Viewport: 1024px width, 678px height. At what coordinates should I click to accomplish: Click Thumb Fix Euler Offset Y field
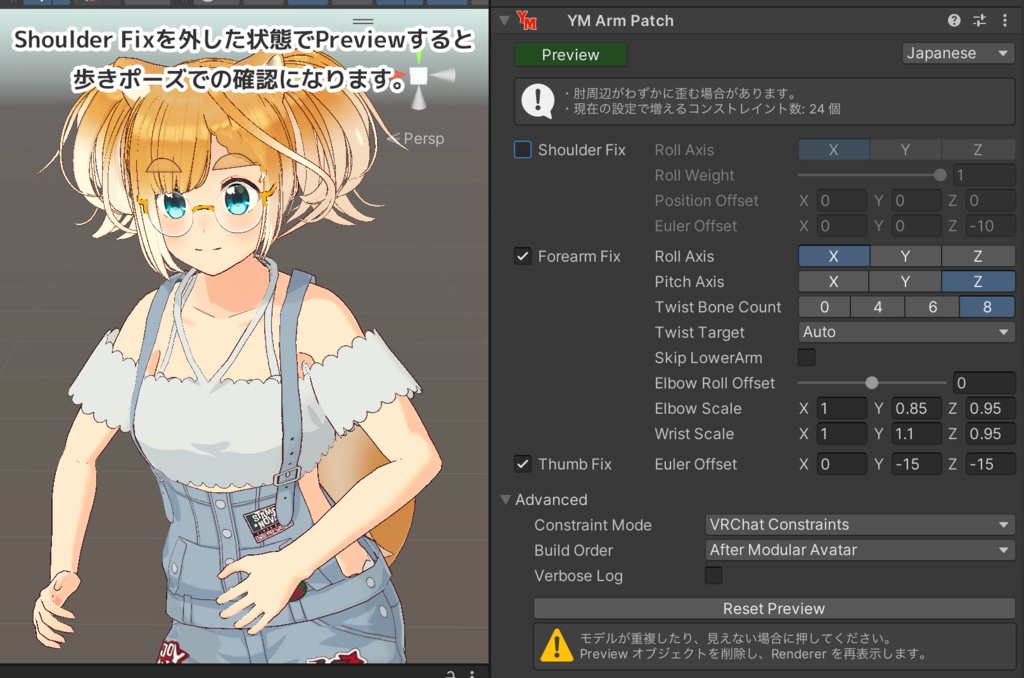click(916, 464)
